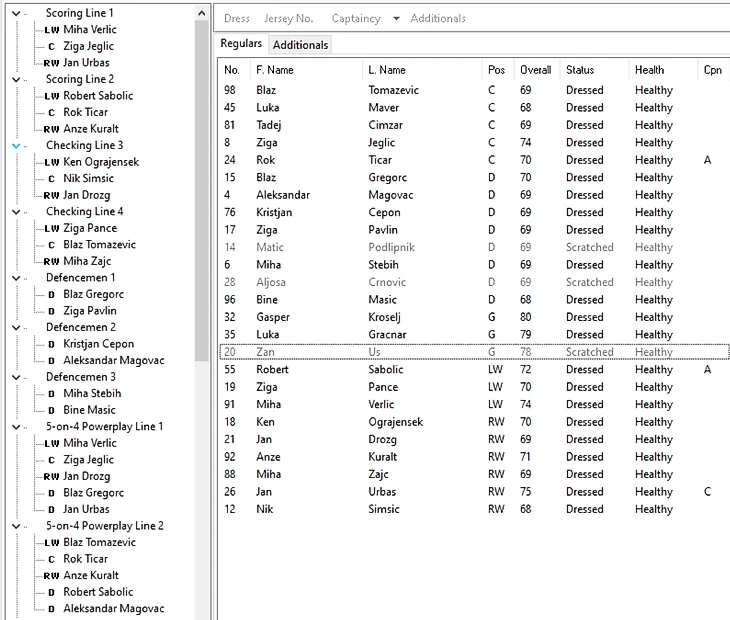
Task: Click D position icon beside Bine Masic
Action: point(52,410)
